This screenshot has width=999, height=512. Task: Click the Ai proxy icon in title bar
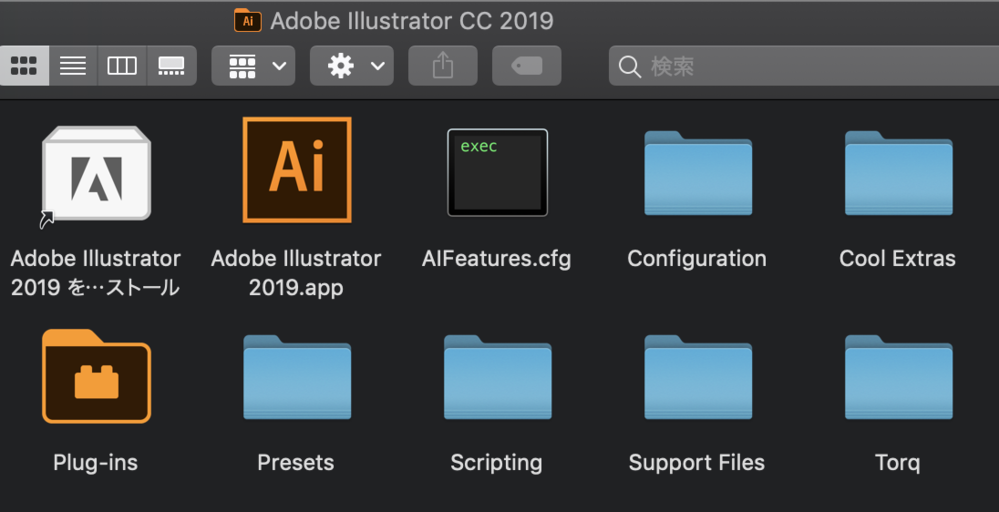tap(247, 20)
